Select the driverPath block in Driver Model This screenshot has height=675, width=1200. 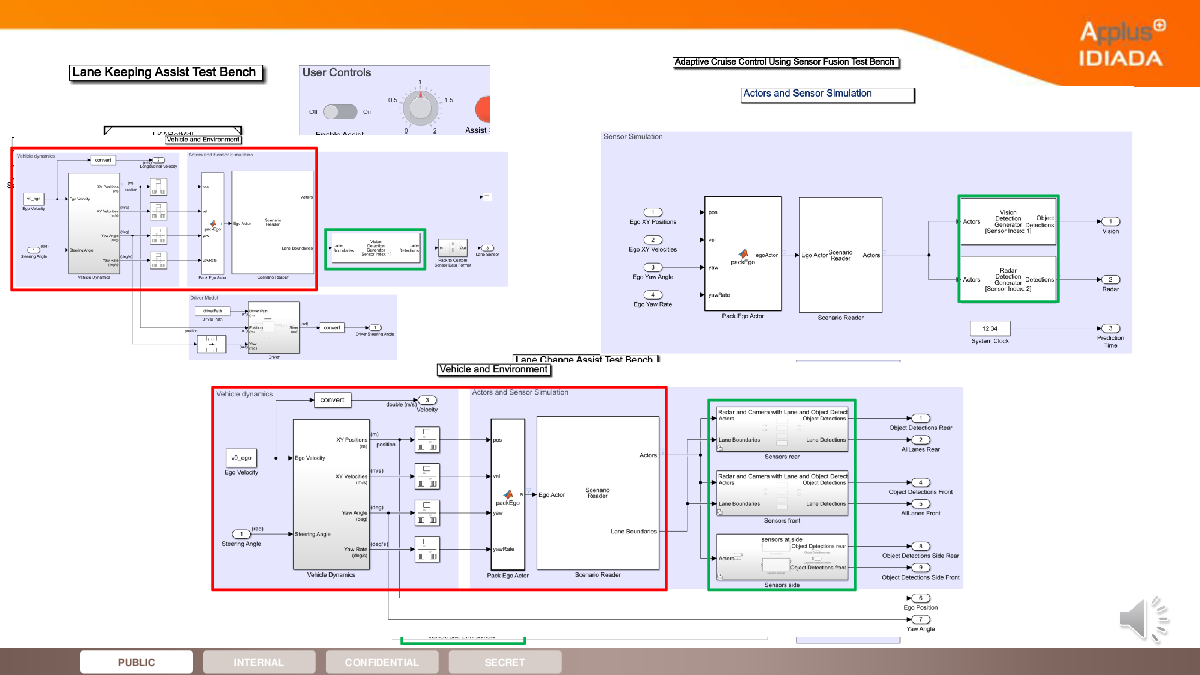[x=211, y=311]
